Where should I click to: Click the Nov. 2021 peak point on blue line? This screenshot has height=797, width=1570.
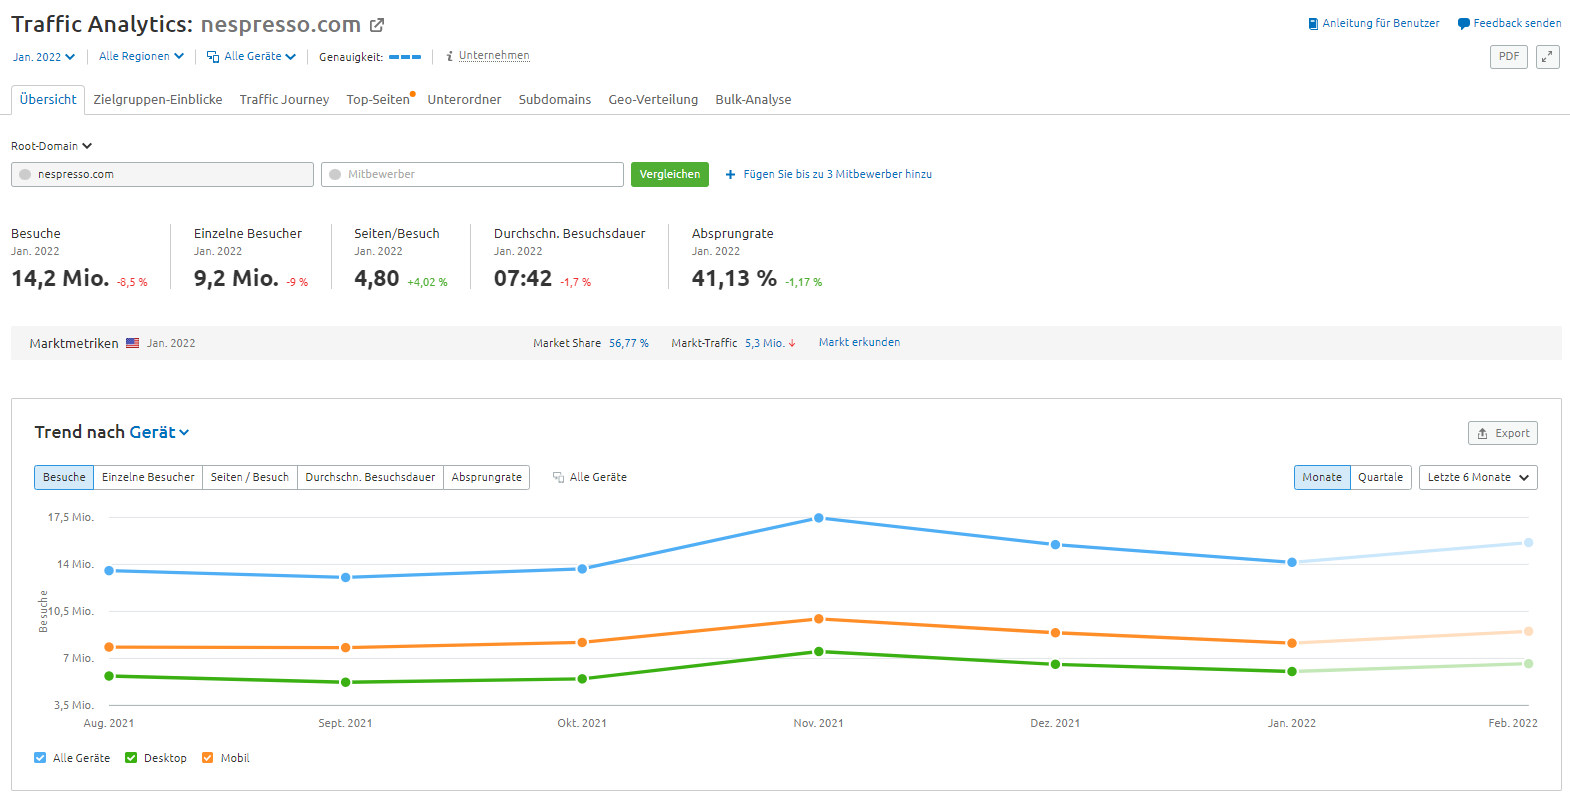819,518
